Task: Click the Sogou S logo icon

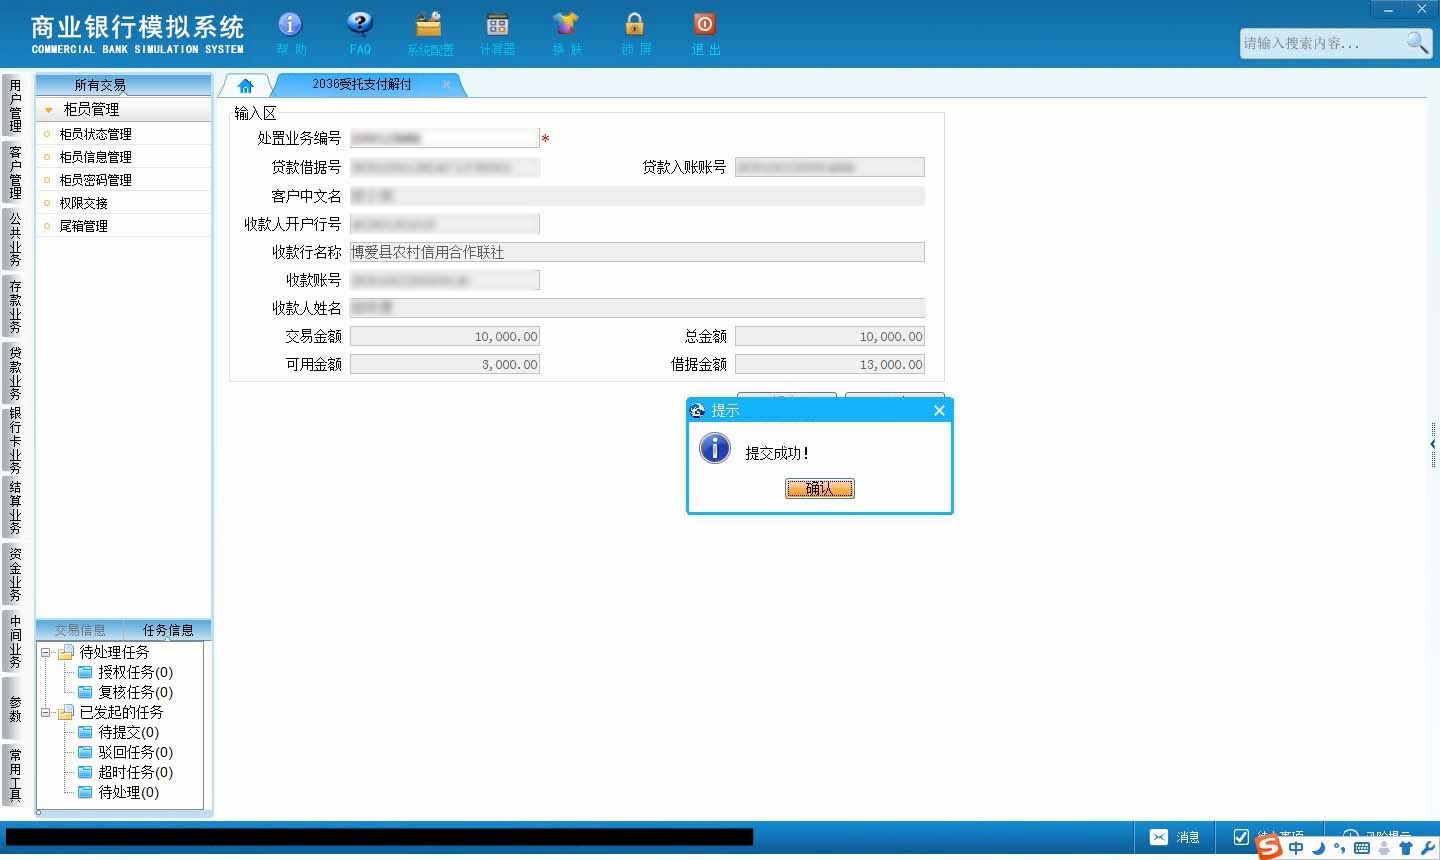Action: (x=1269, y=846)
